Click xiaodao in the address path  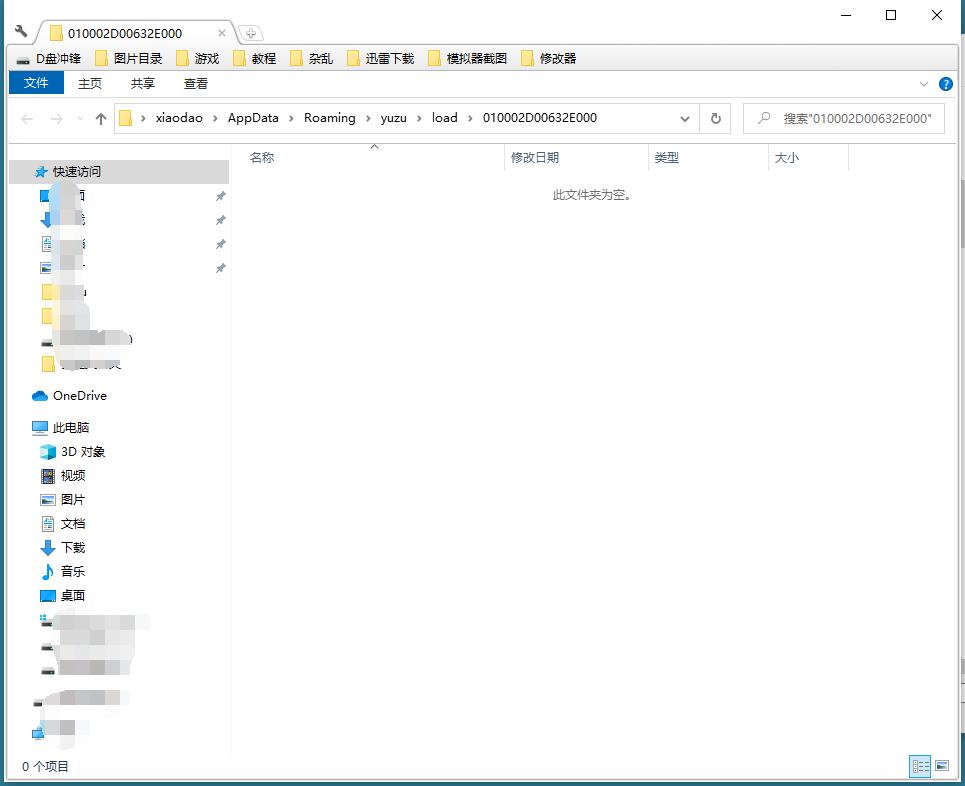[x=179, y=118]
